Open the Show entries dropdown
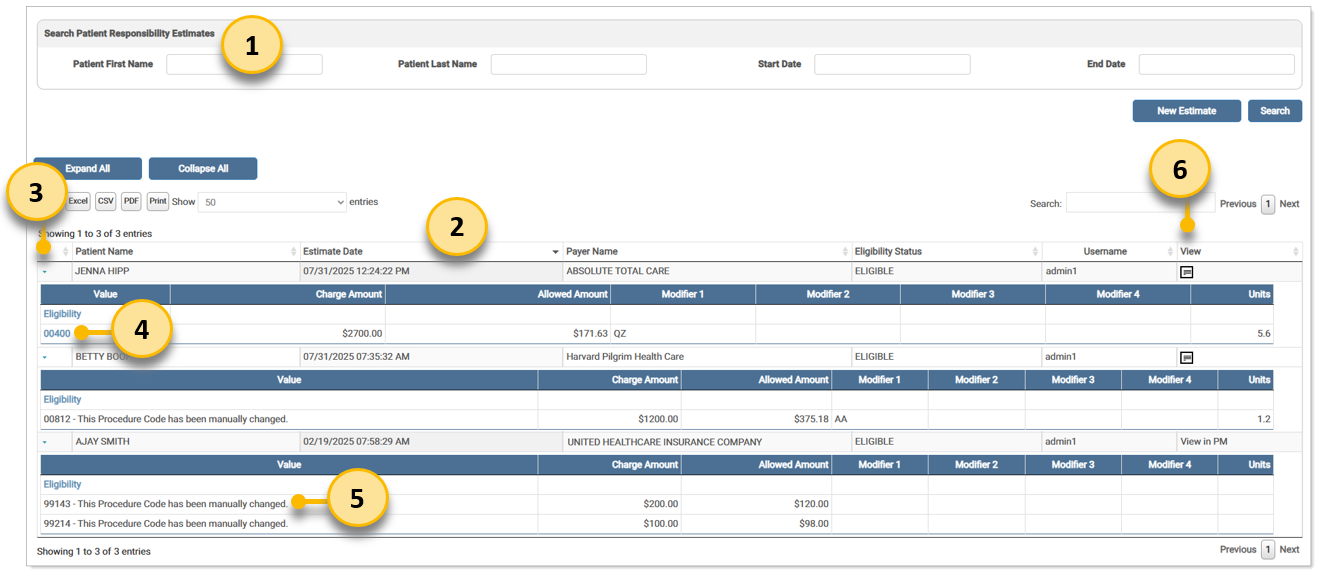The width and height of the screenshot is (1321, 572). (271, 202)
